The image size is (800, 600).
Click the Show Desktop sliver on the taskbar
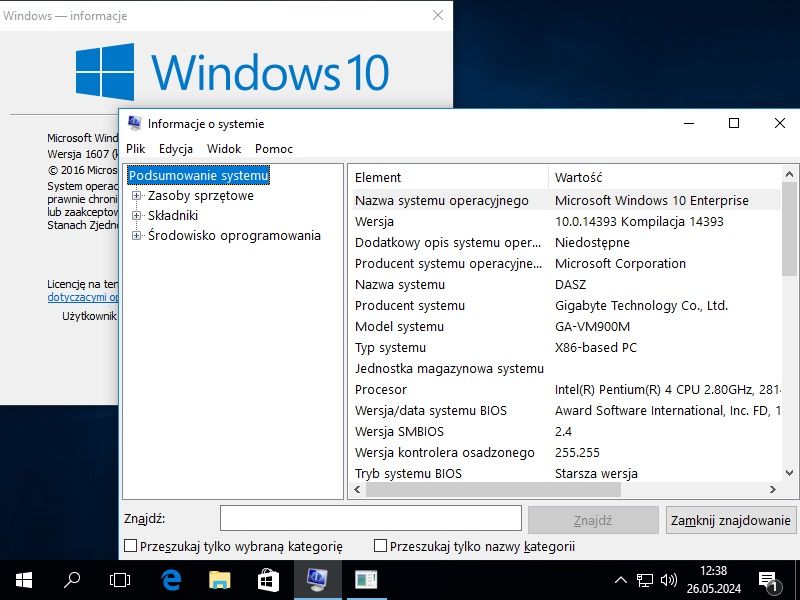[x=797, y=580]
